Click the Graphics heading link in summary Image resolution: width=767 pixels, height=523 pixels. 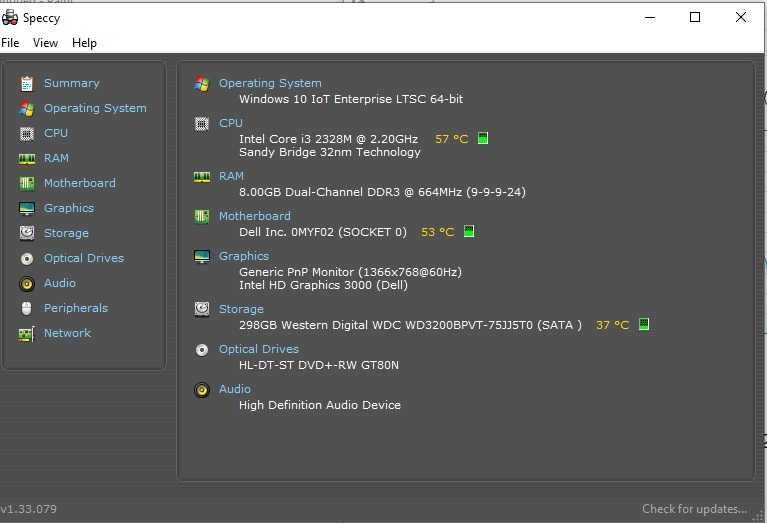[x=244, y=256]
